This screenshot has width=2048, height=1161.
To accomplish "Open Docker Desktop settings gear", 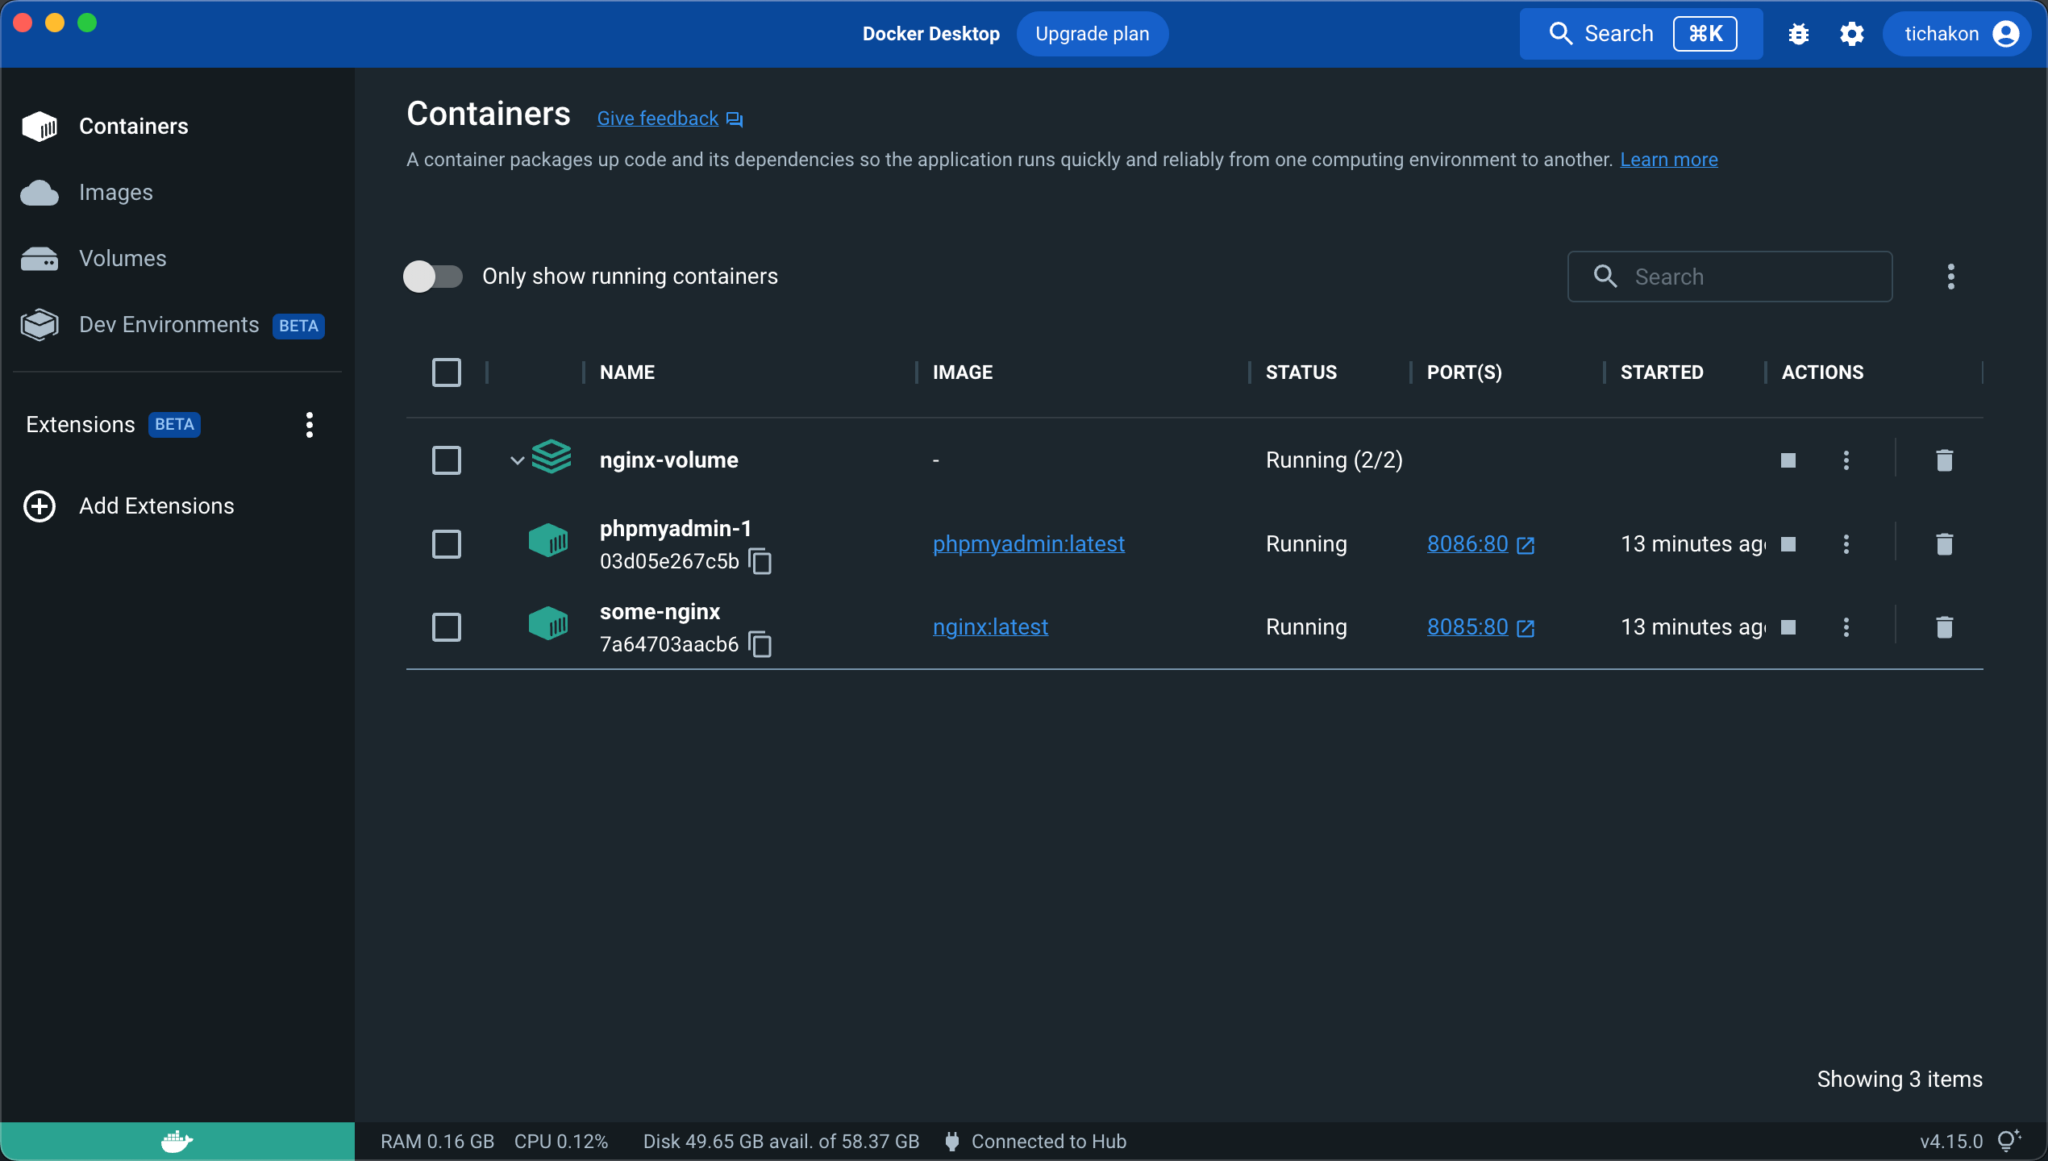I will tap(1851, 33).
